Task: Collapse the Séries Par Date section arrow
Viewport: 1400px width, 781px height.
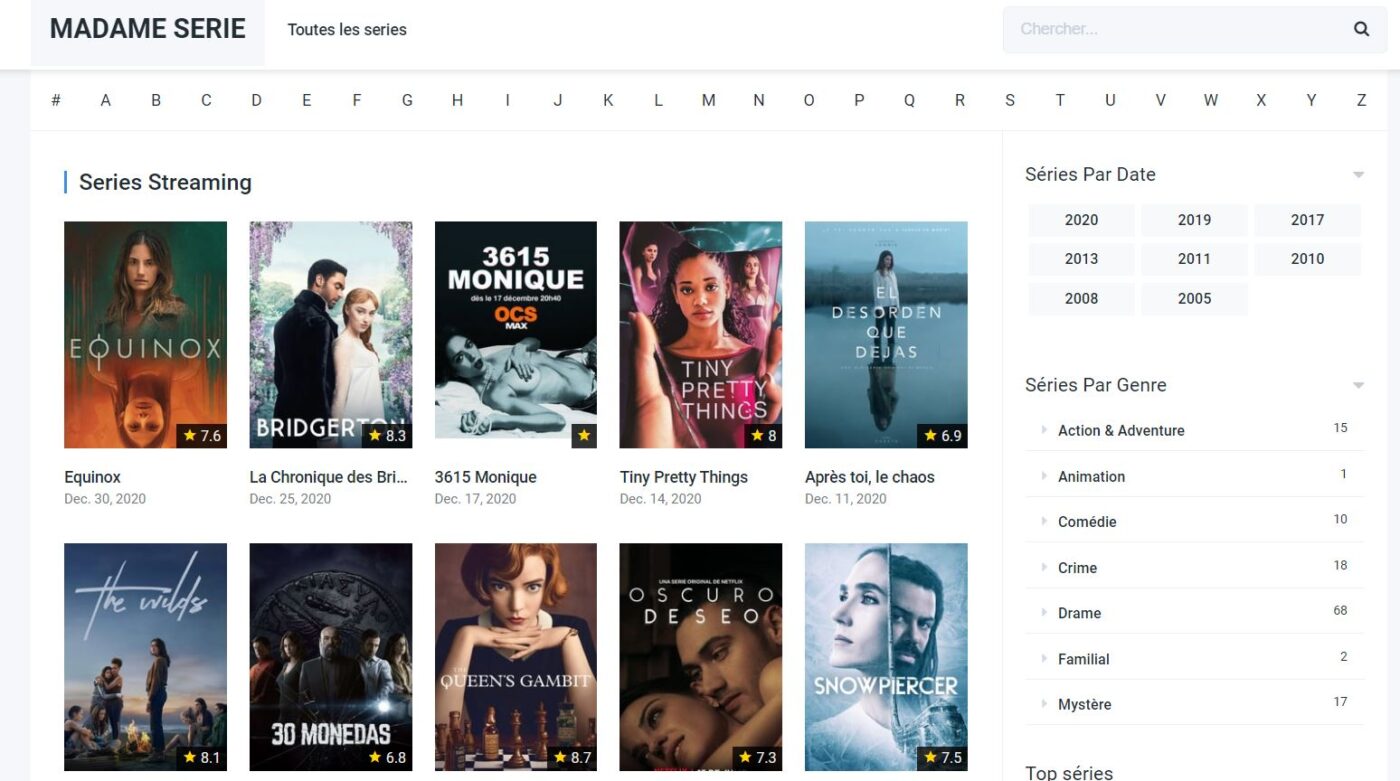Action: pos(1358,175)
